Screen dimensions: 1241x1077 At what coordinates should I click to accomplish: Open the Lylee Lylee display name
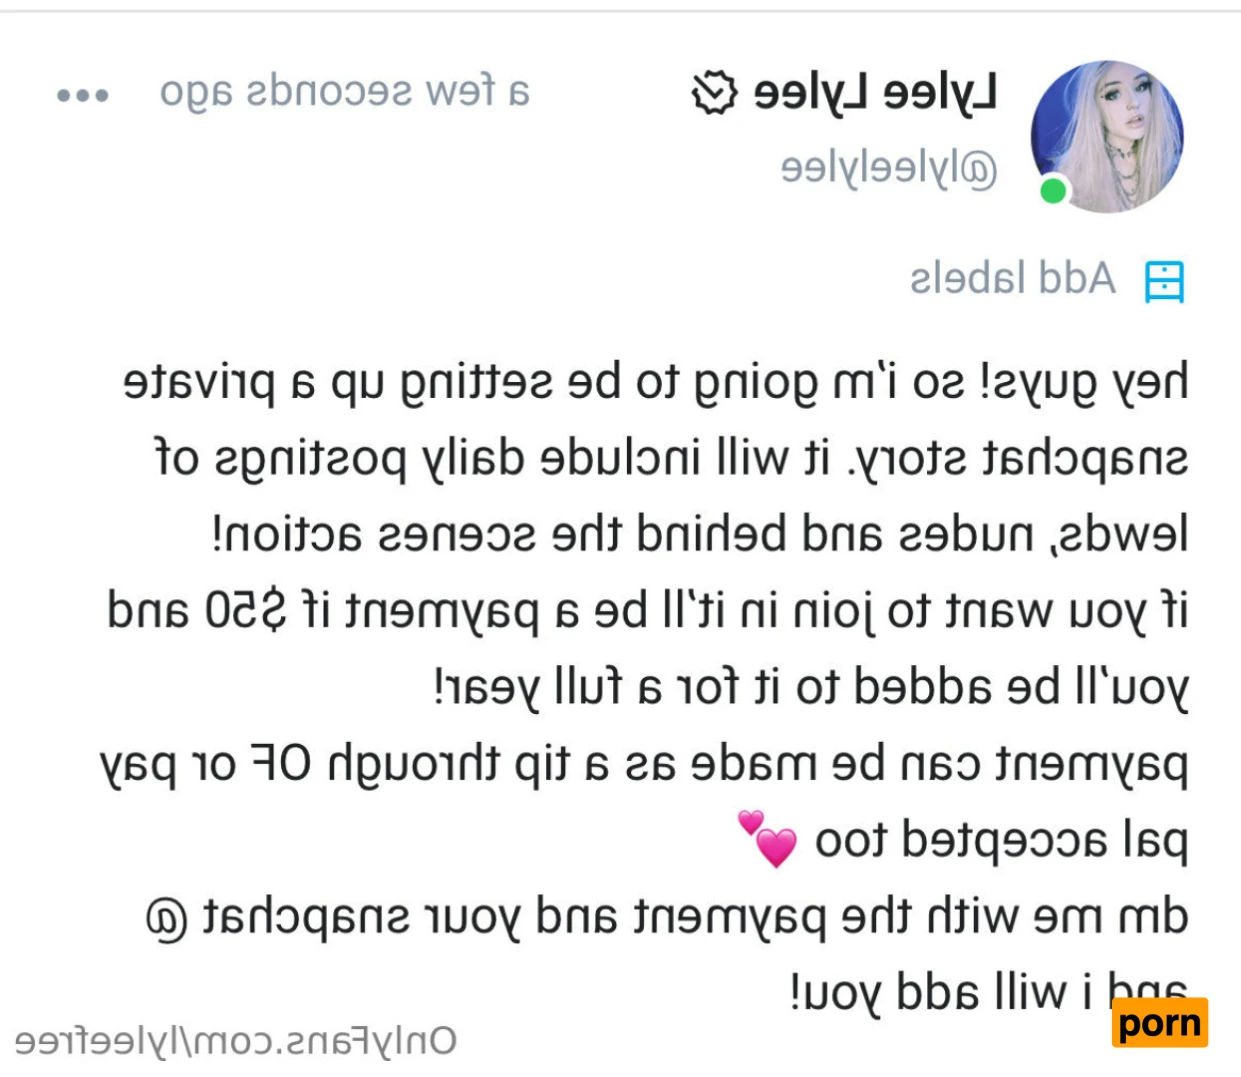875,94
